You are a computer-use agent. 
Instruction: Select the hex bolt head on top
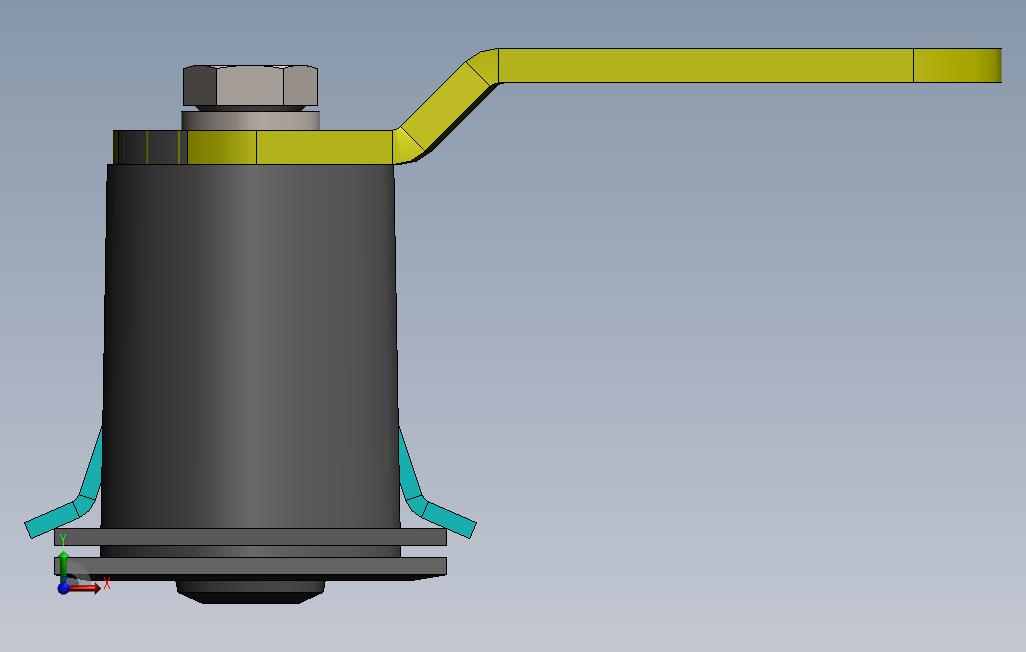(x=250, y=86)
